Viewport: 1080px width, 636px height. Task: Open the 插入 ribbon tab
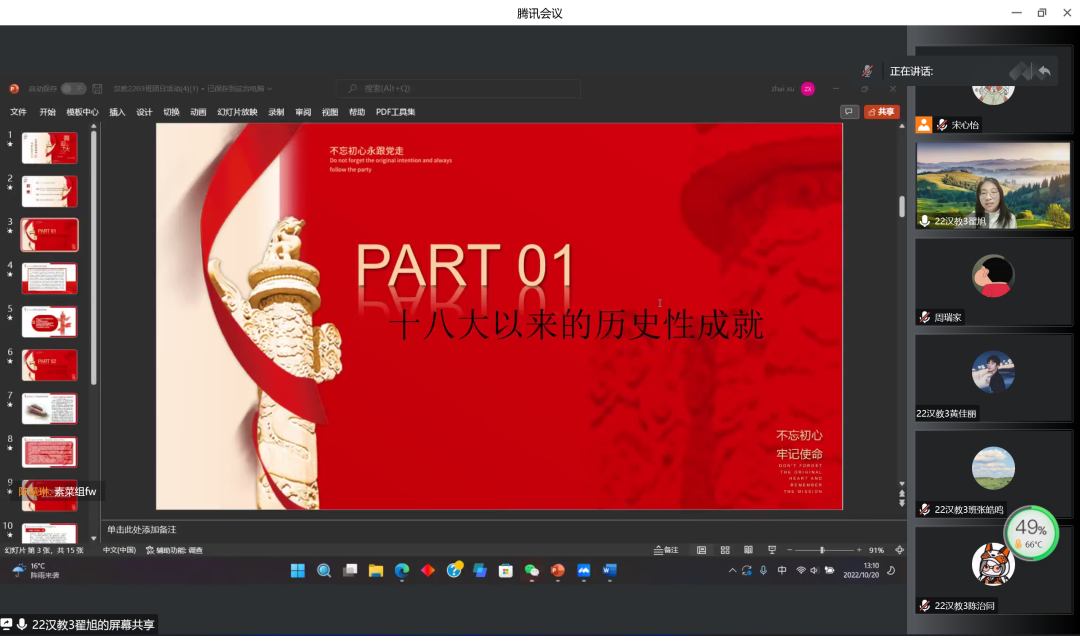click(x=117, y=113)
